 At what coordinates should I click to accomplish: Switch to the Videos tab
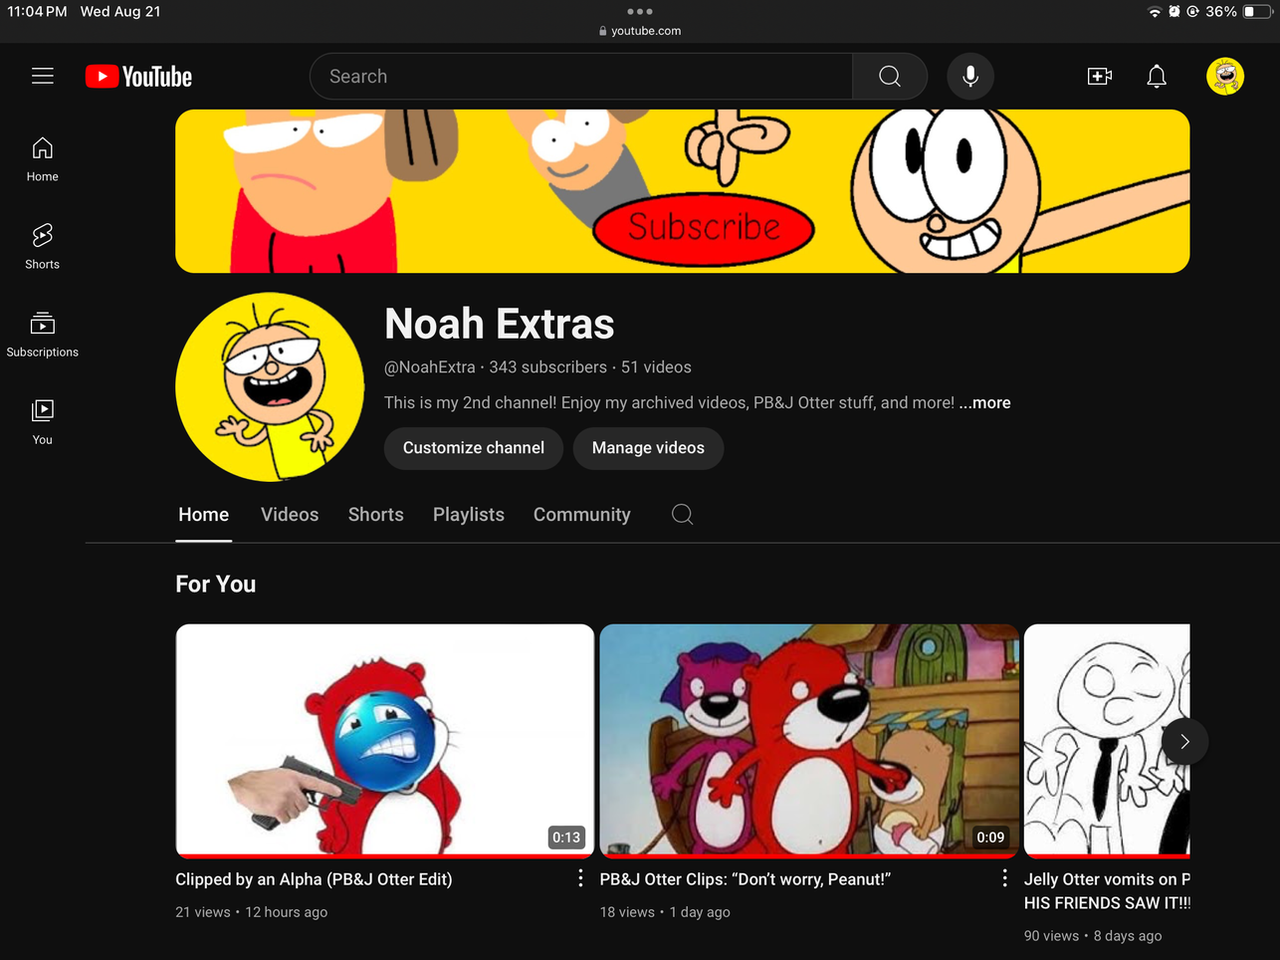point(290,514)
